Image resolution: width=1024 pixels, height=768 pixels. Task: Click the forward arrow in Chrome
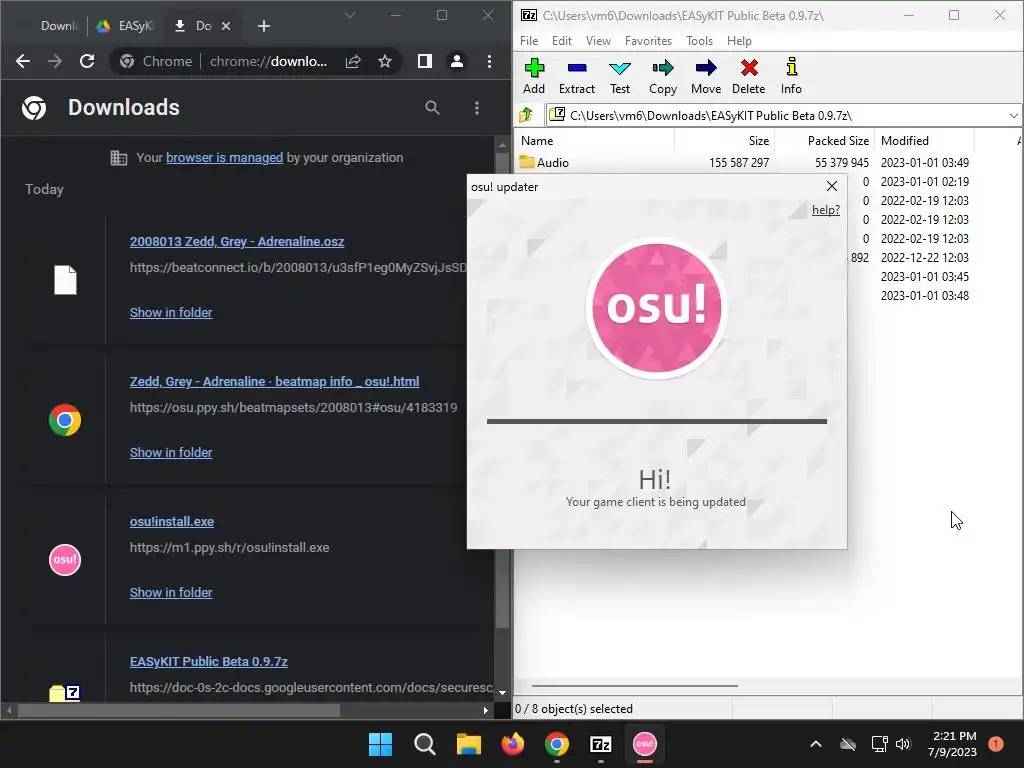55,61
